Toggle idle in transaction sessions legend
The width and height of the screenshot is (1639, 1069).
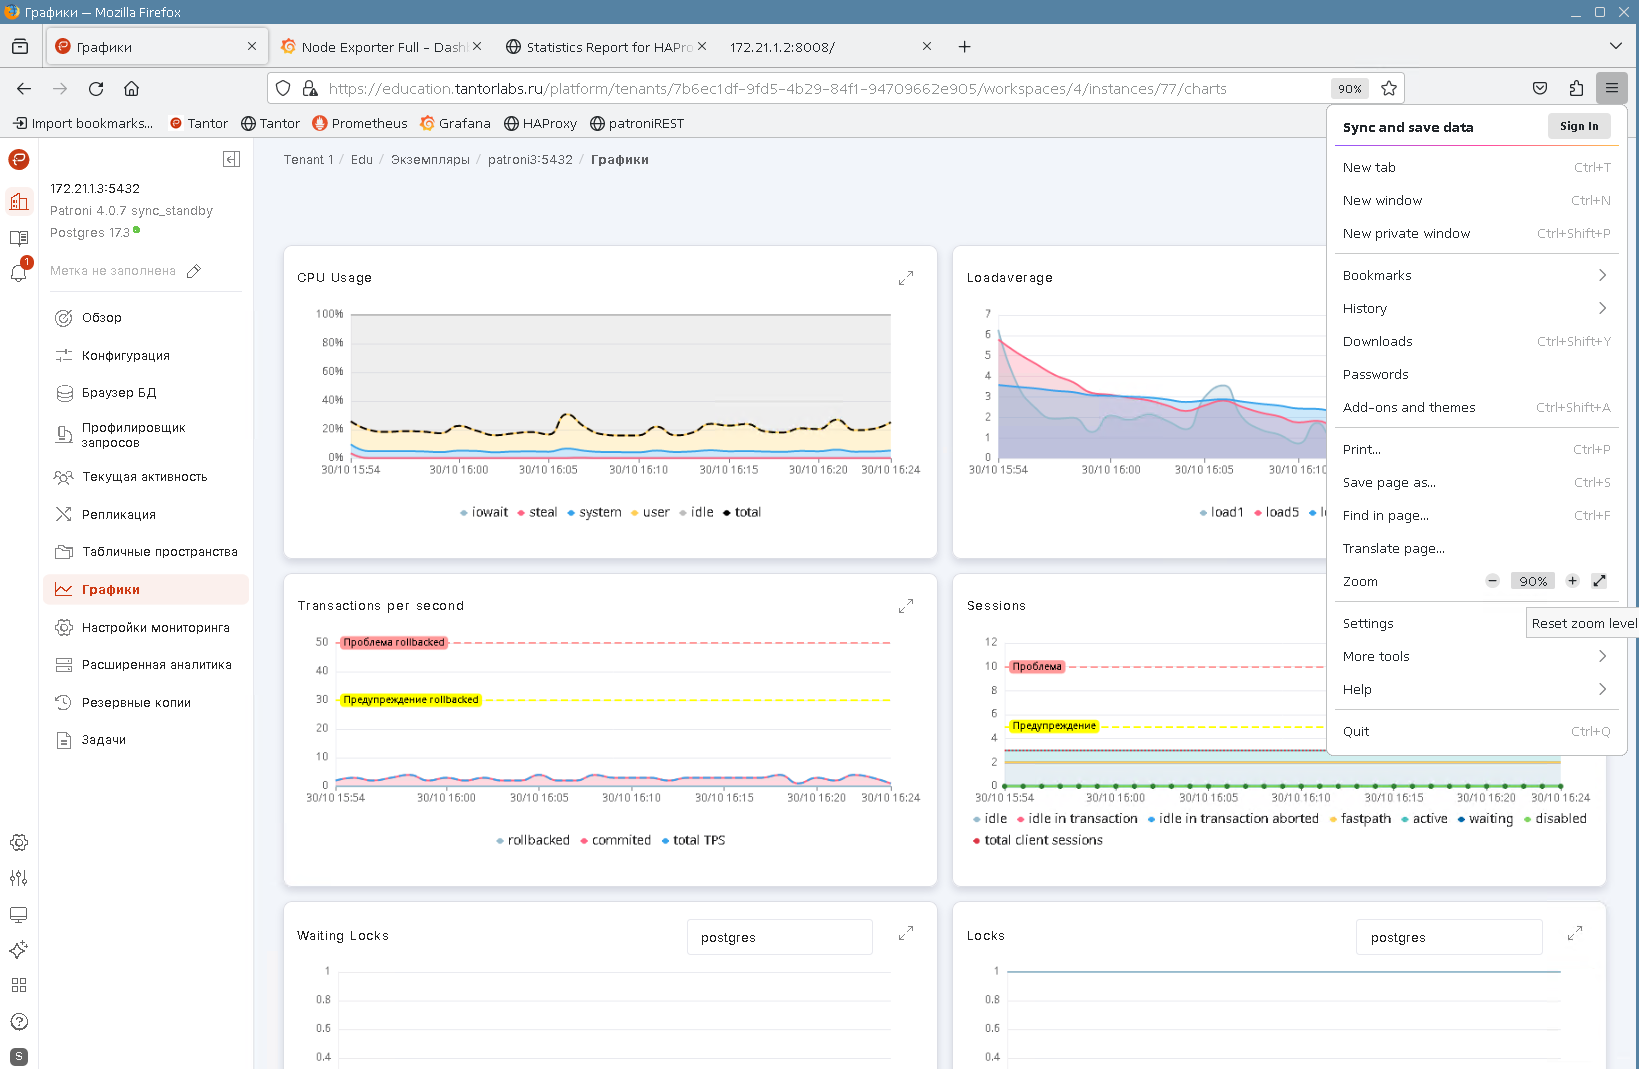pos(1077,818)
